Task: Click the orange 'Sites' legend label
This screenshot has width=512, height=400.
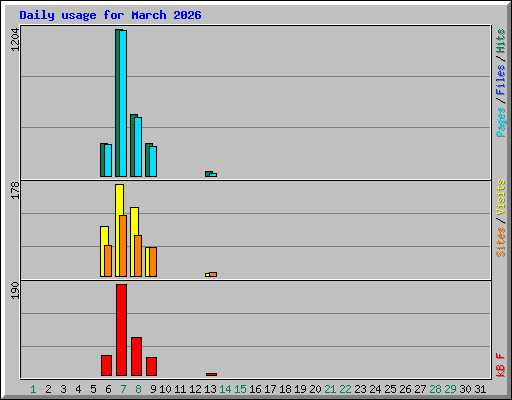Action: [x=500, y=242]
